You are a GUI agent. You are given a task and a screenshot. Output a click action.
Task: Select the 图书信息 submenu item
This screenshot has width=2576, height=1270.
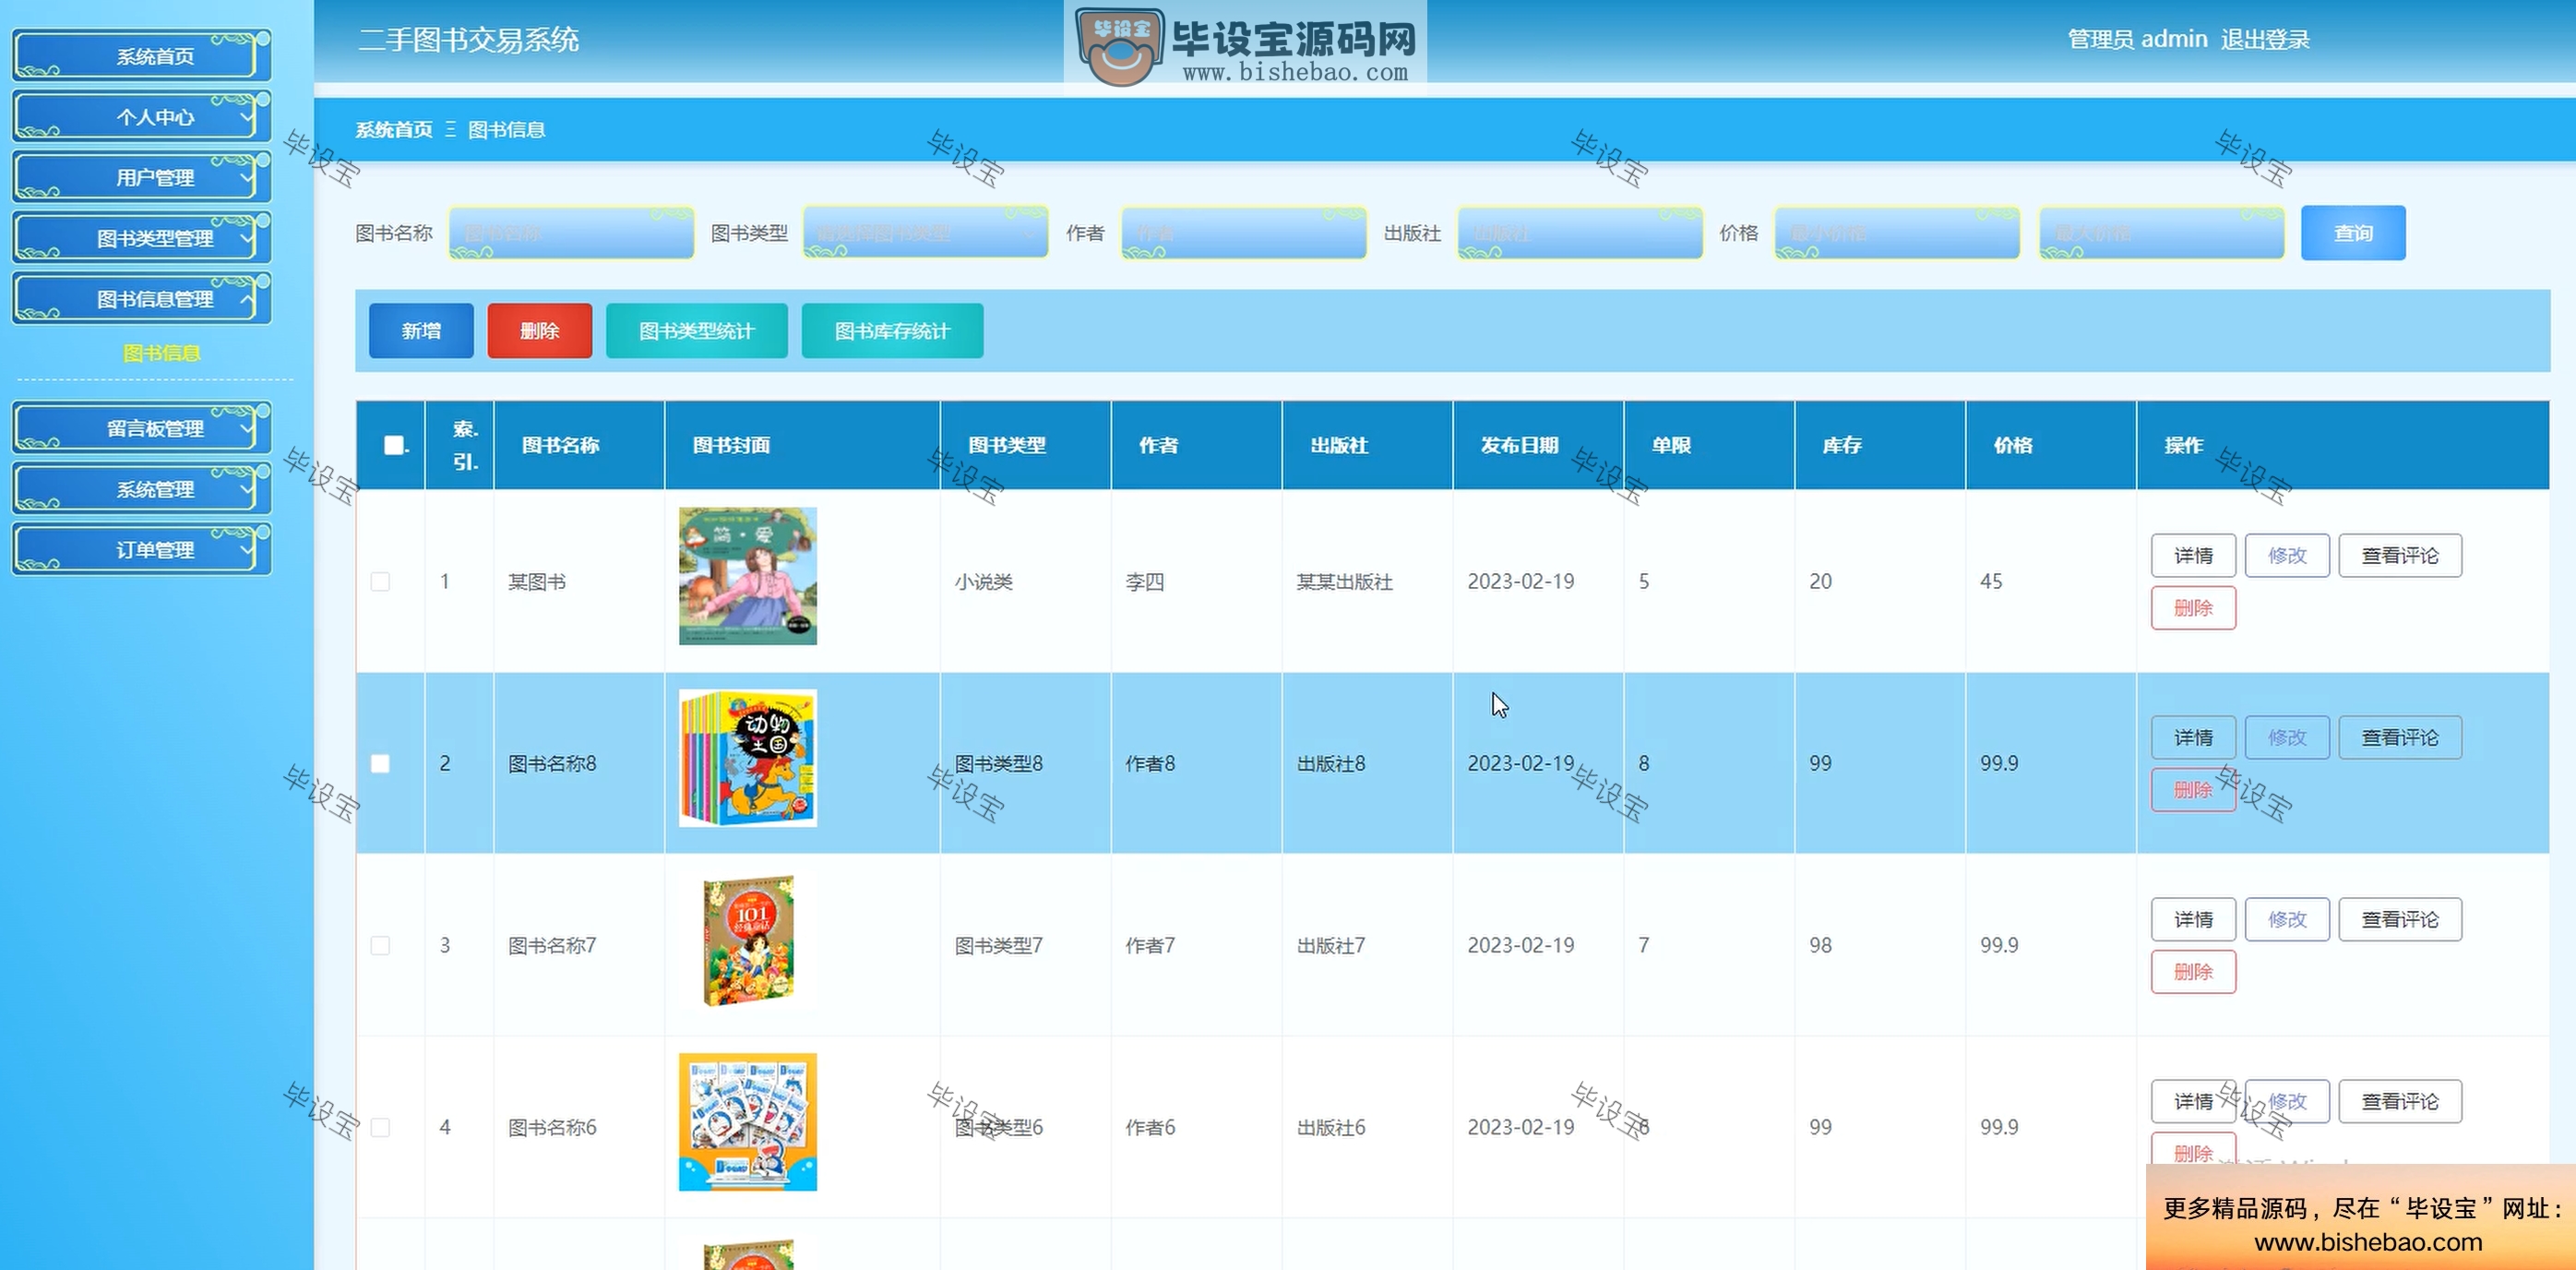161,353
